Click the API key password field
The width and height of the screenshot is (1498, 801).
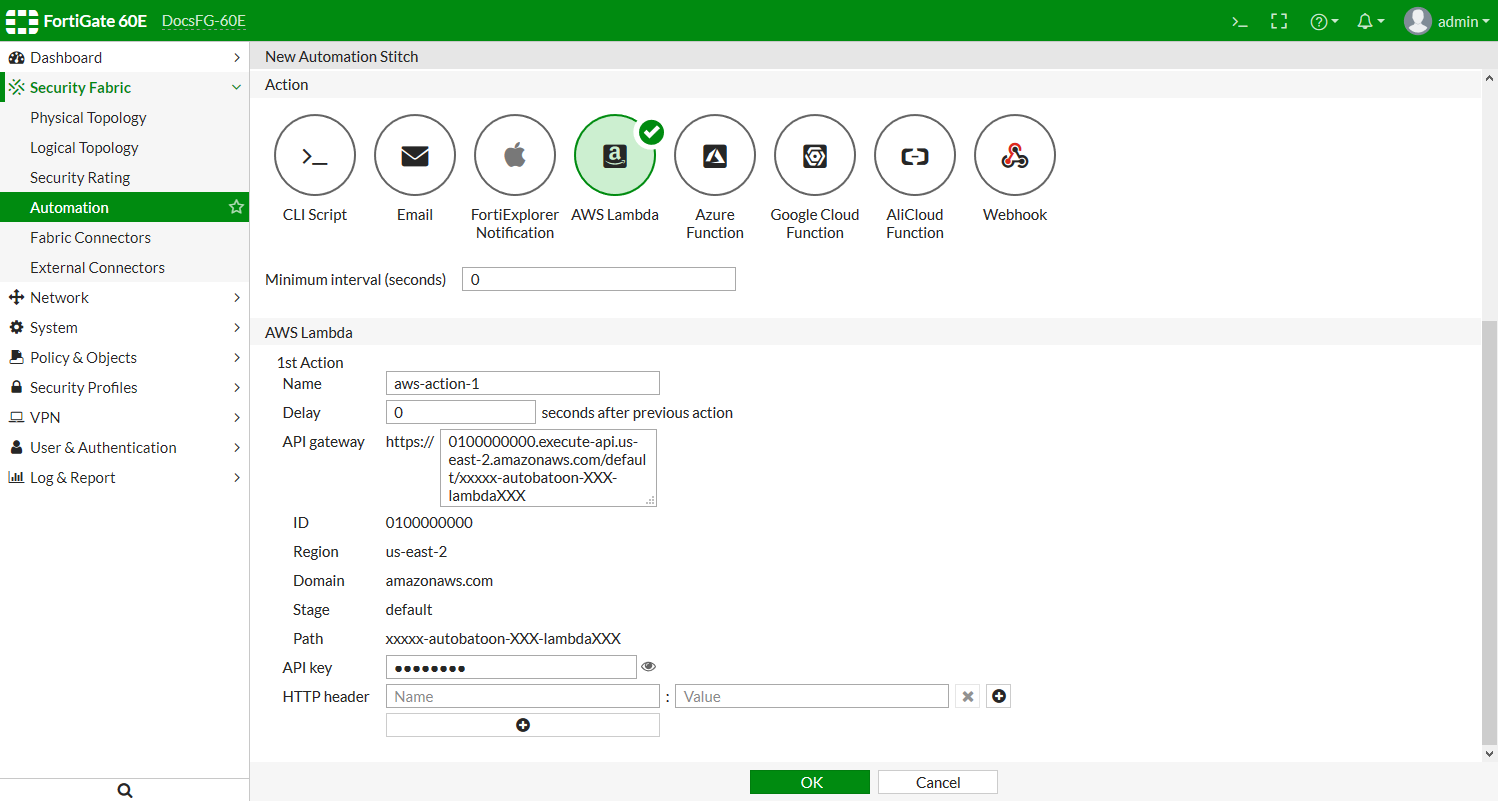[x=511, y=667]
